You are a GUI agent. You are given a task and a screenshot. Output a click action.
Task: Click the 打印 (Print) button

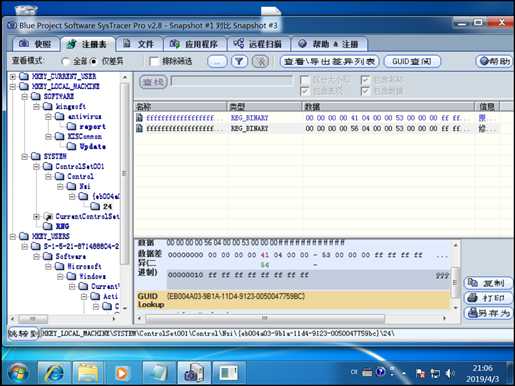pos(488,298)
